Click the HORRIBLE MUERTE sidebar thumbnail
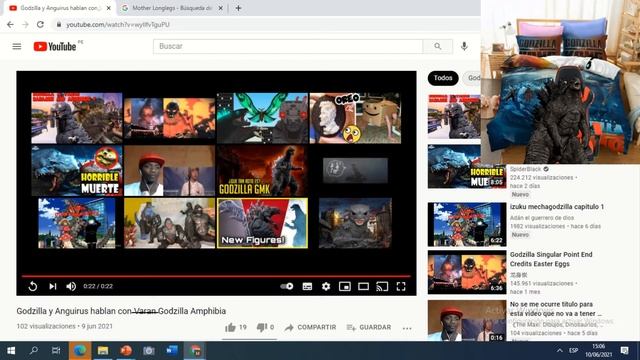The height and width of the screenshot is (360, 640). point(467,167)
